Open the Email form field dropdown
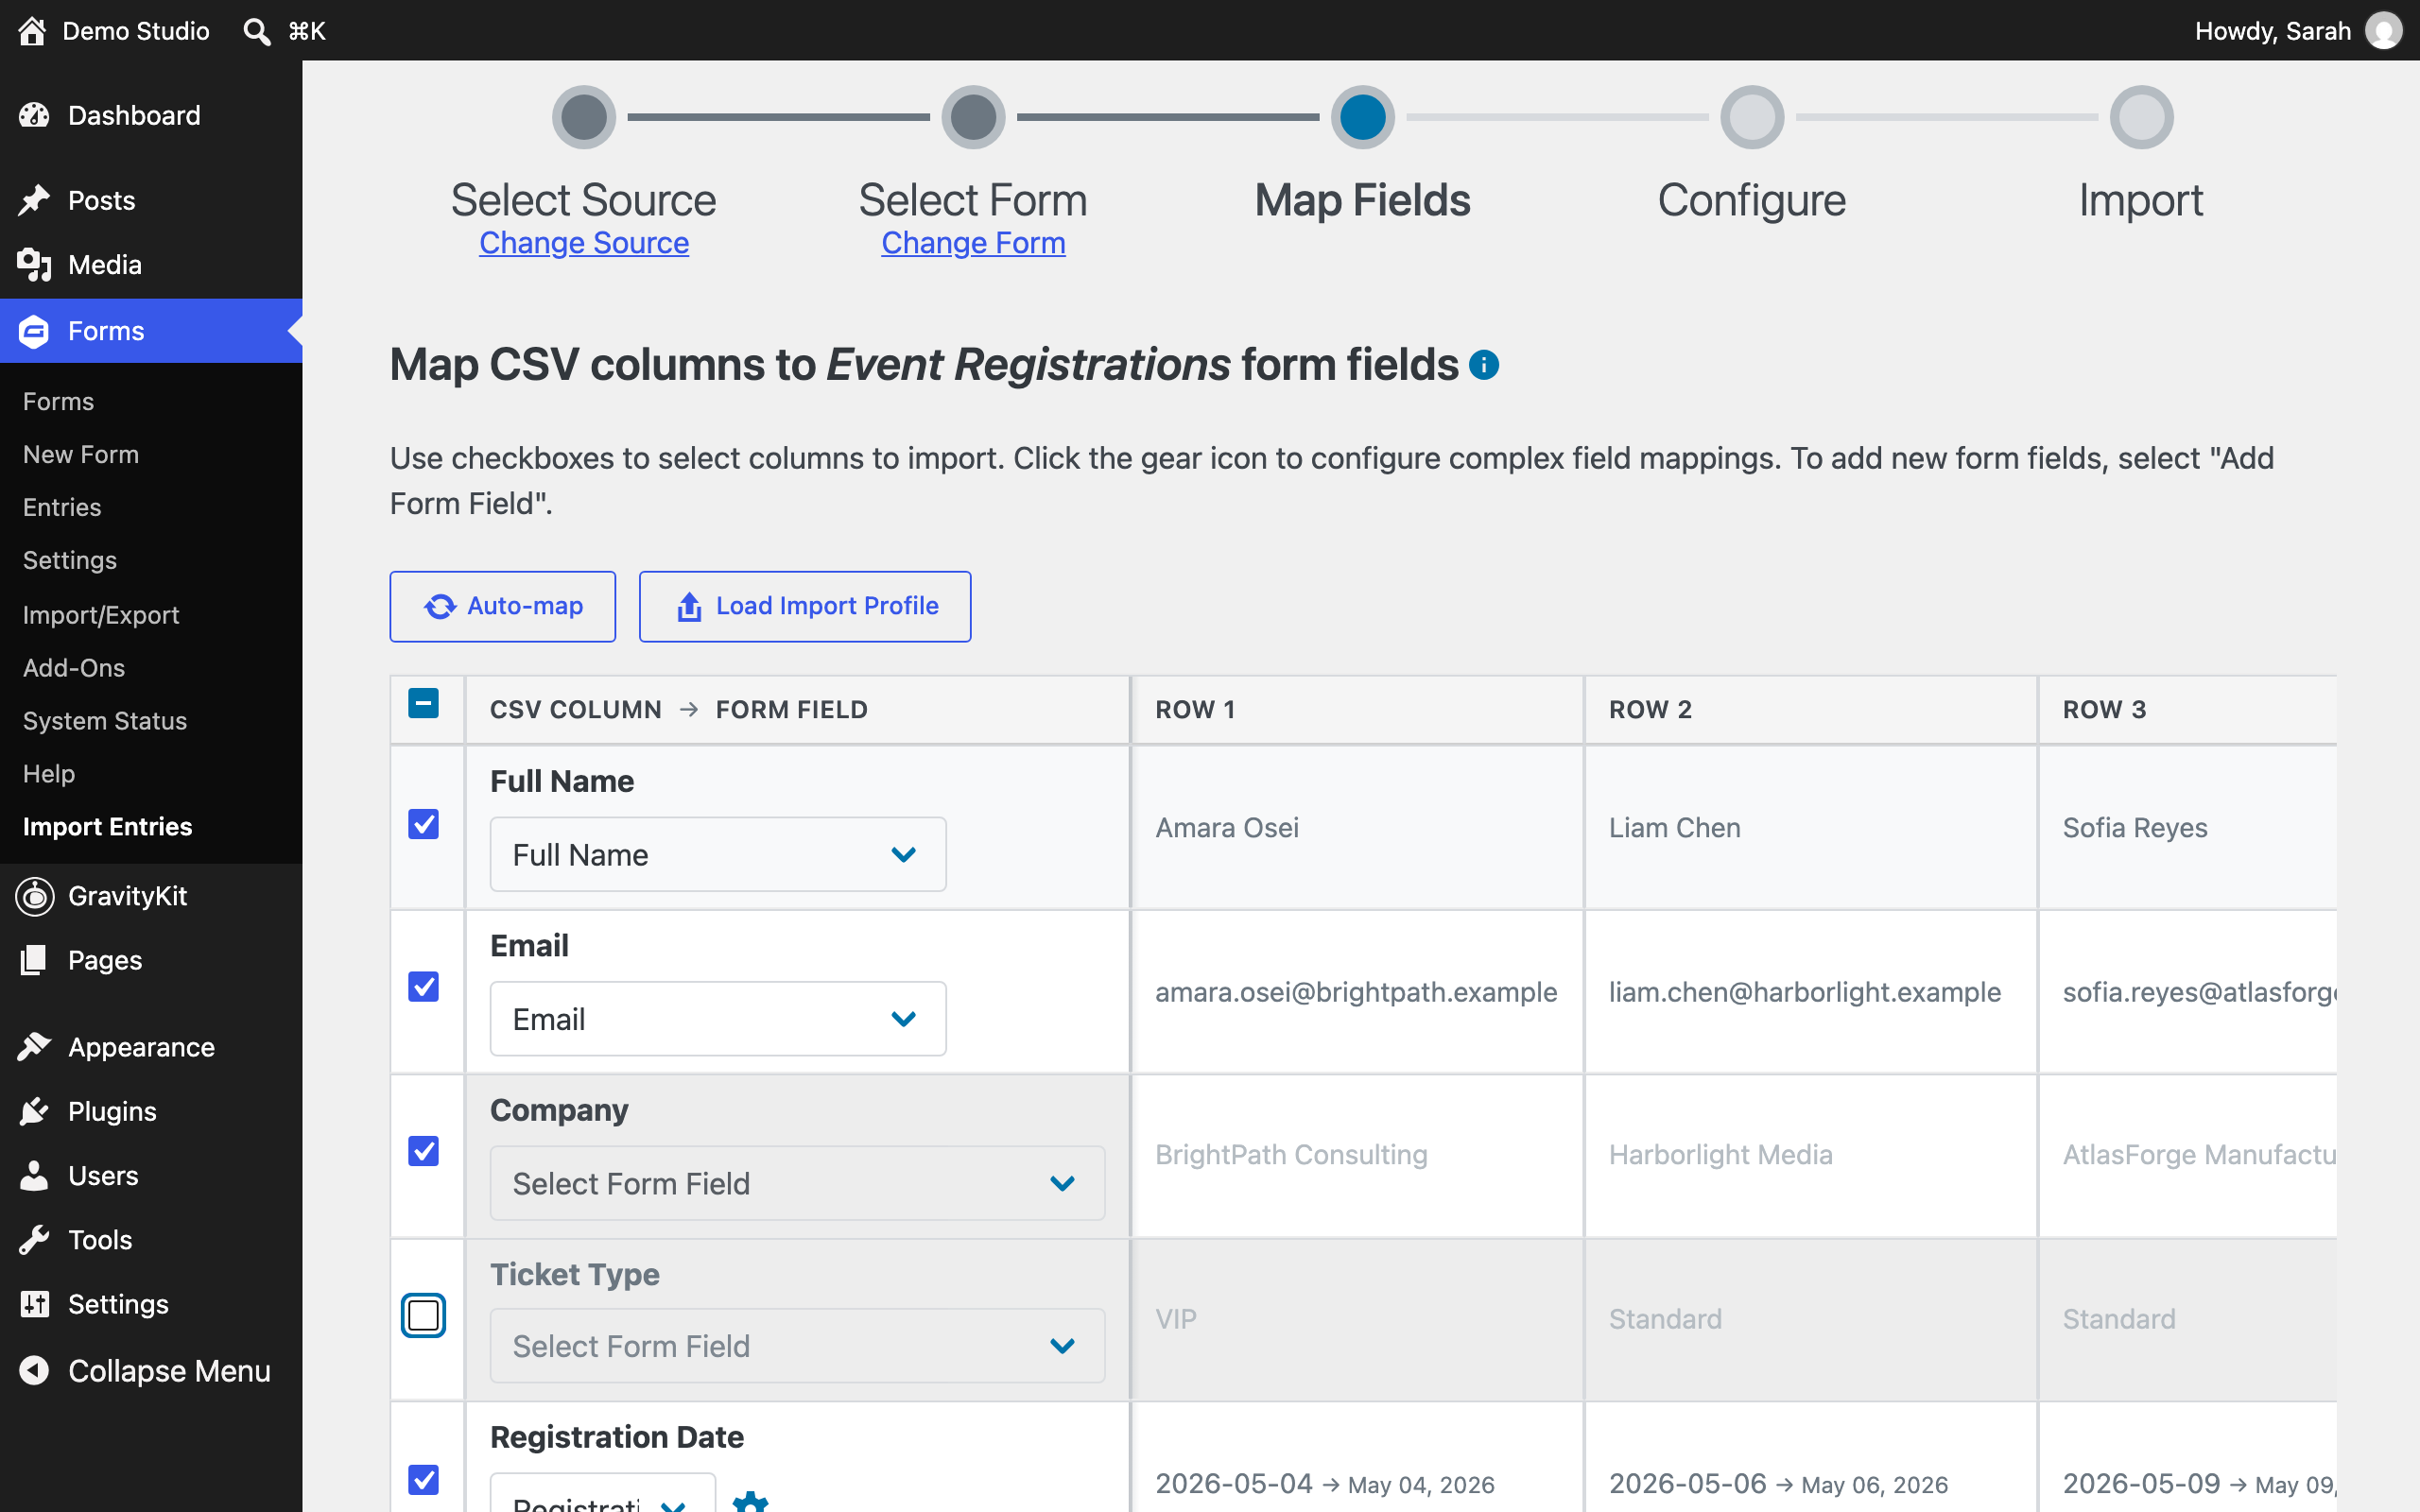The height and width of the screenshot is (1512, 2420). click(718, 1019)
